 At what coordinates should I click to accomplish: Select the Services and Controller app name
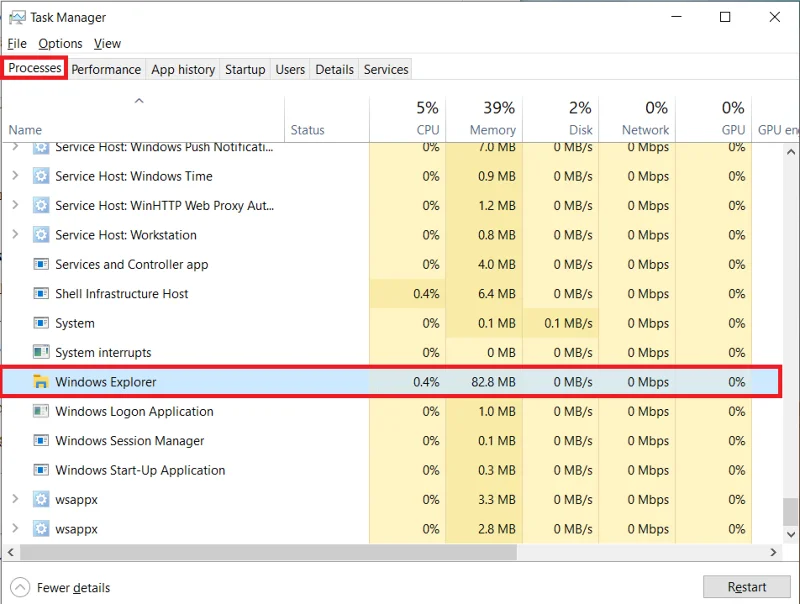point(132,265)
